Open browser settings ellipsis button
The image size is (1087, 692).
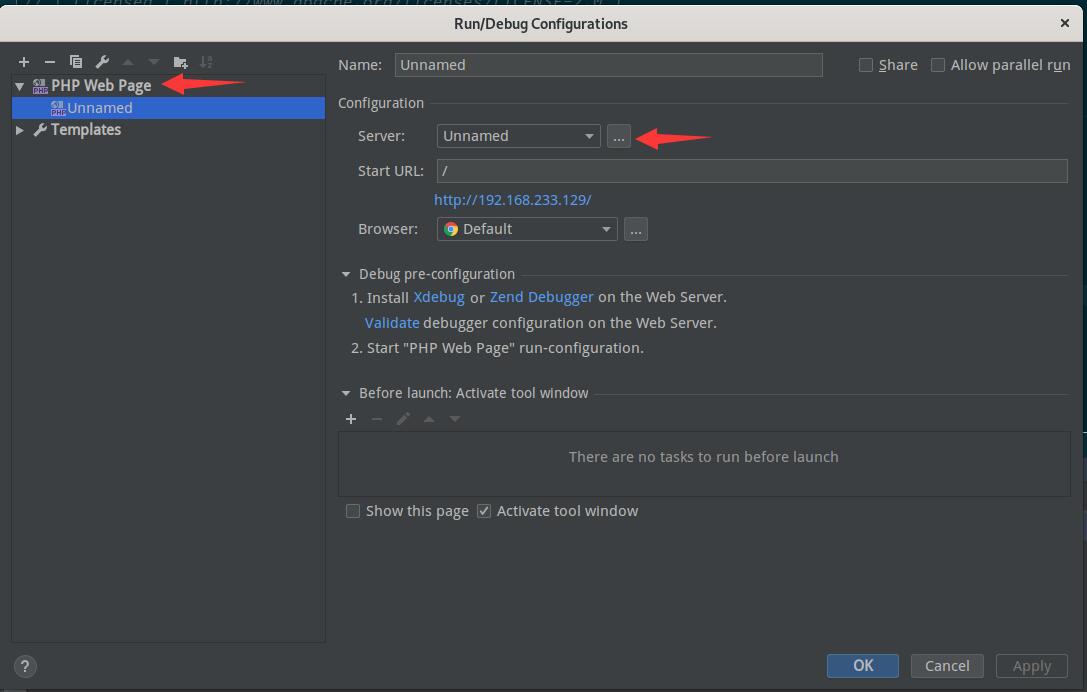[636, 229]
